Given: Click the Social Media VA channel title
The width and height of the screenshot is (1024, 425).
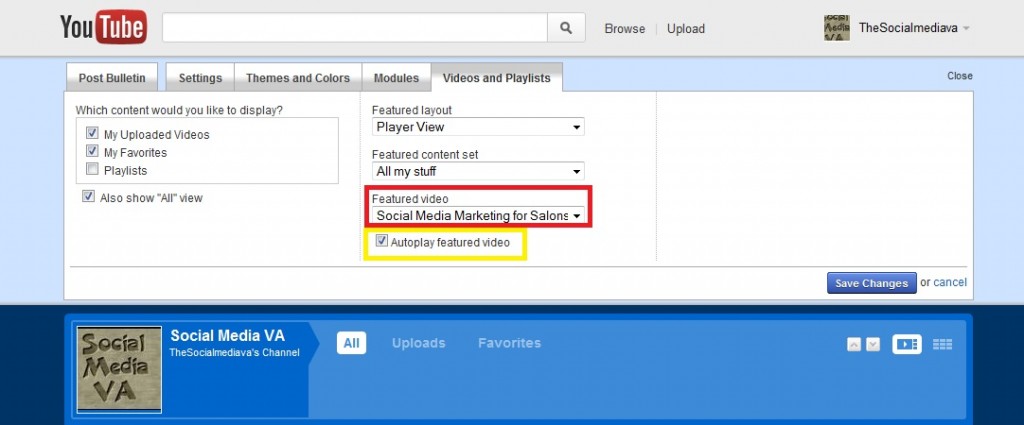Looking at the screenshot, I should click(x=227, y=336).
